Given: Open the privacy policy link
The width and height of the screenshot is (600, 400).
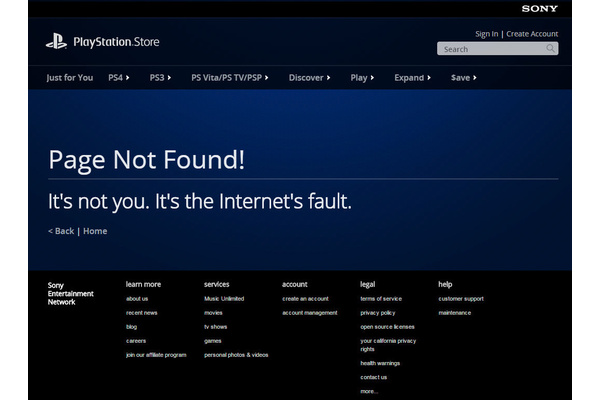Looking at the screenshot, I should tap(378, 313).
